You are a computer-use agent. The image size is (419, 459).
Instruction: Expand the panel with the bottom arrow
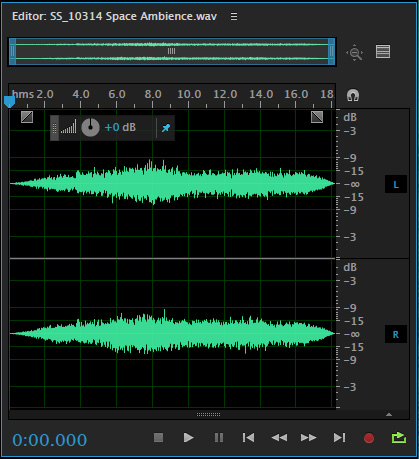point(389,415)
